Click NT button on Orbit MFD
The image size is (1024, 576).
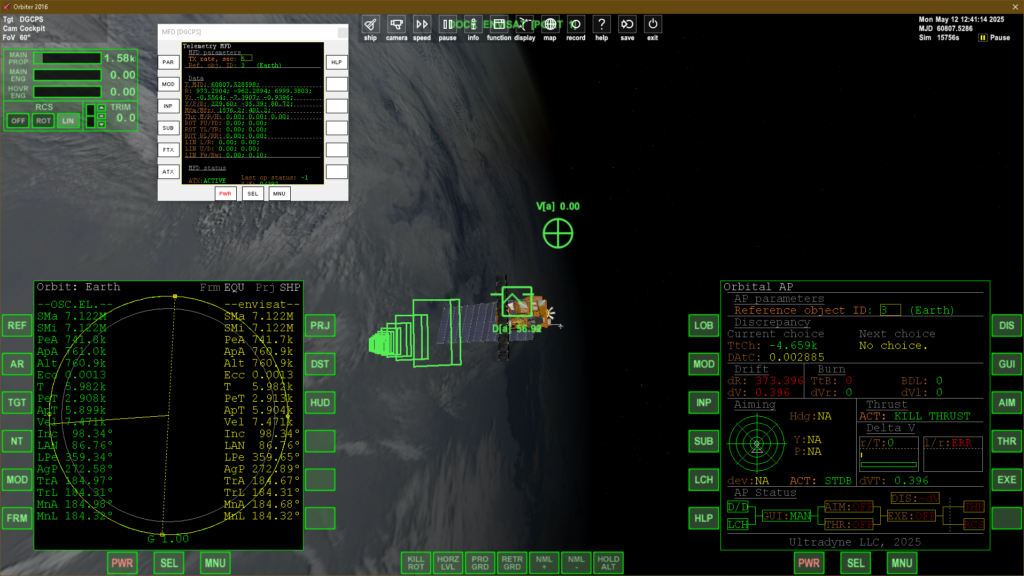pyautogui.click(x=17, y=441)
